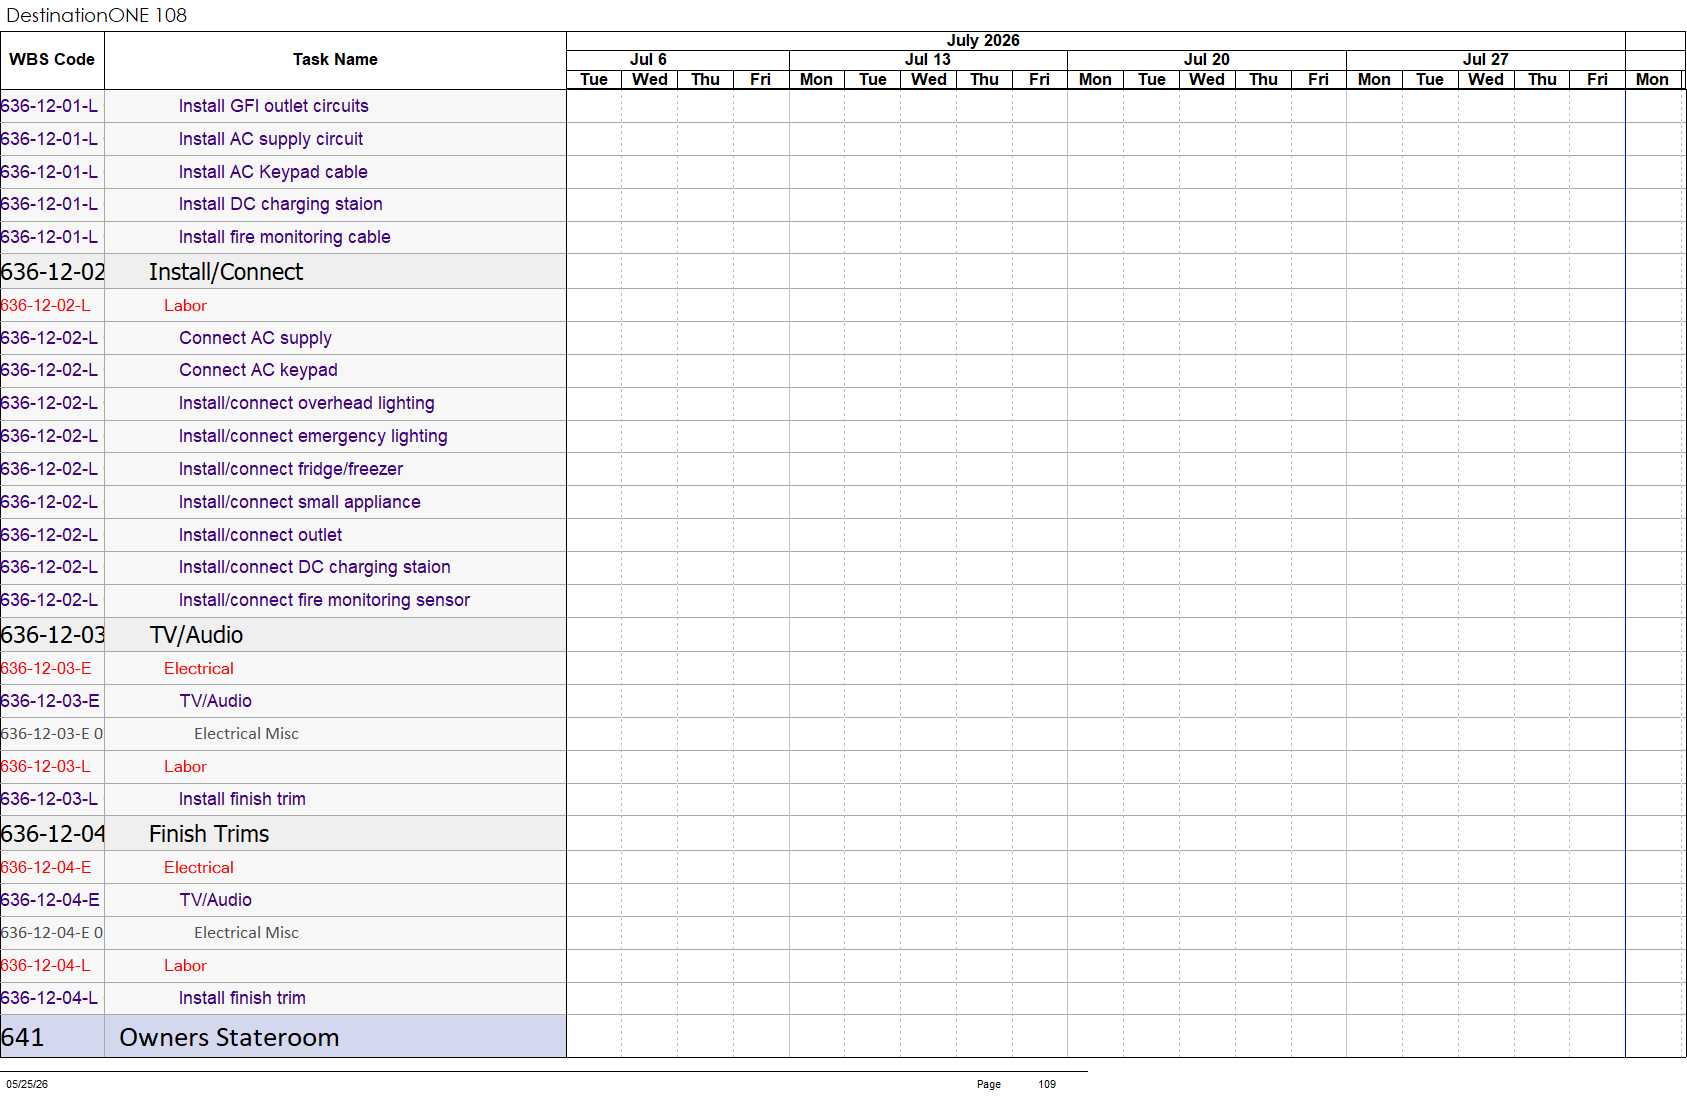Select the Jul 6 week header

tap(648, 60)
